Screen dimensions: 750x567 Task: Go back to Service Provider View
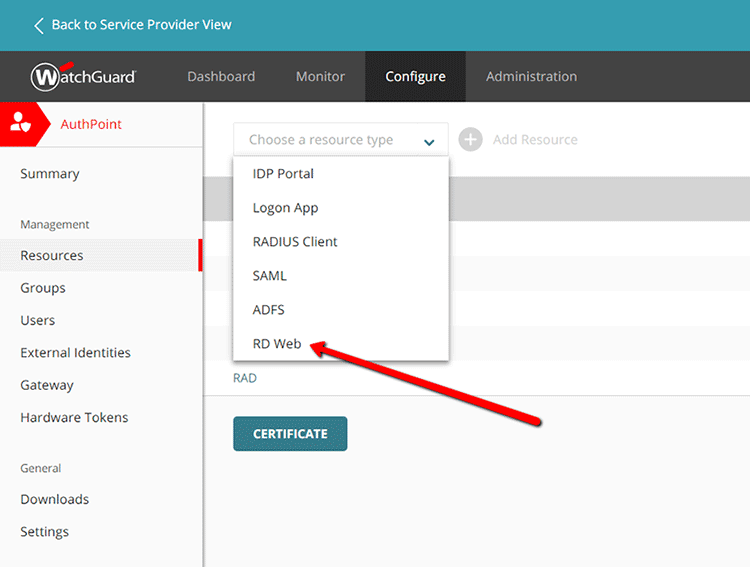pos(141,25)
